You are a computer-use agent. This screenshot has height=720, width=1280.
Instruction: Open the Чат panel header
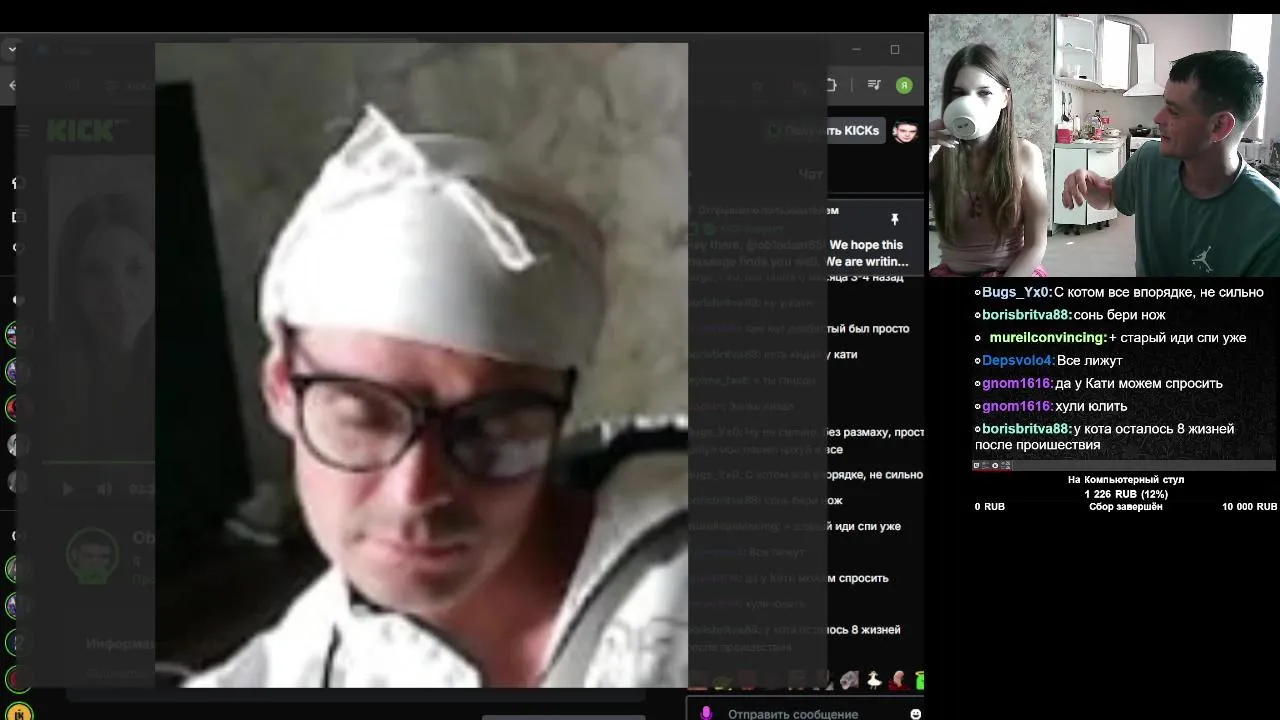click(810, 174)
